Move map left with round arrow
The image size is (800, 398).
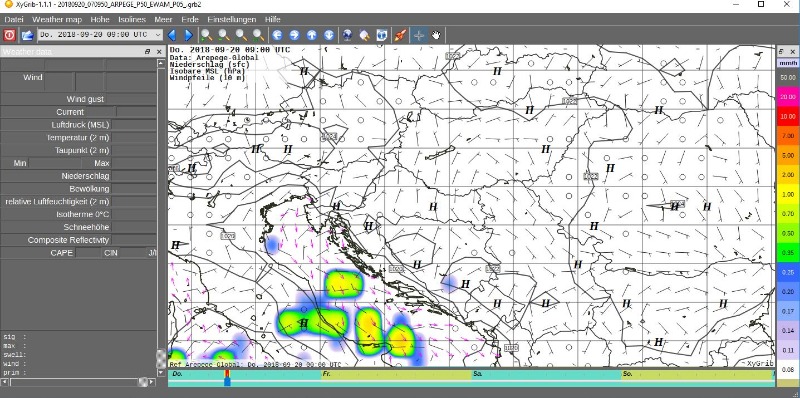pos(277,35)
